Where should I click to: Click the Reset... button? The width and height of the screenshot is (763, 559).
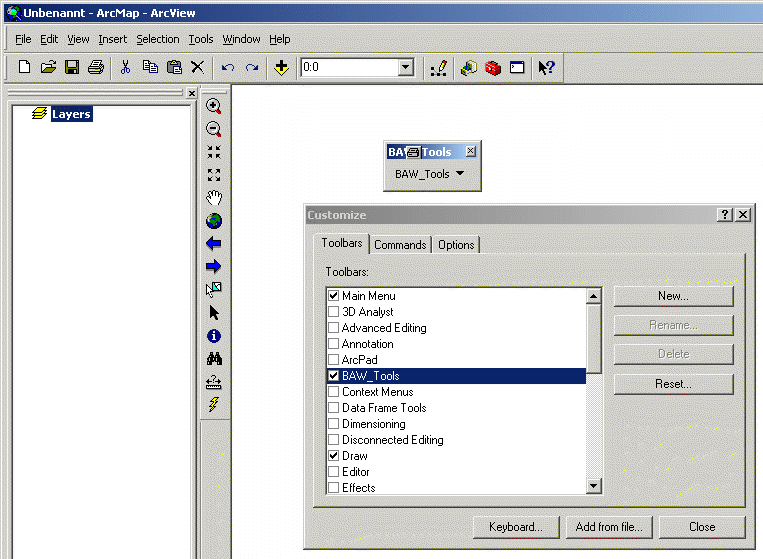coord(673,384)
